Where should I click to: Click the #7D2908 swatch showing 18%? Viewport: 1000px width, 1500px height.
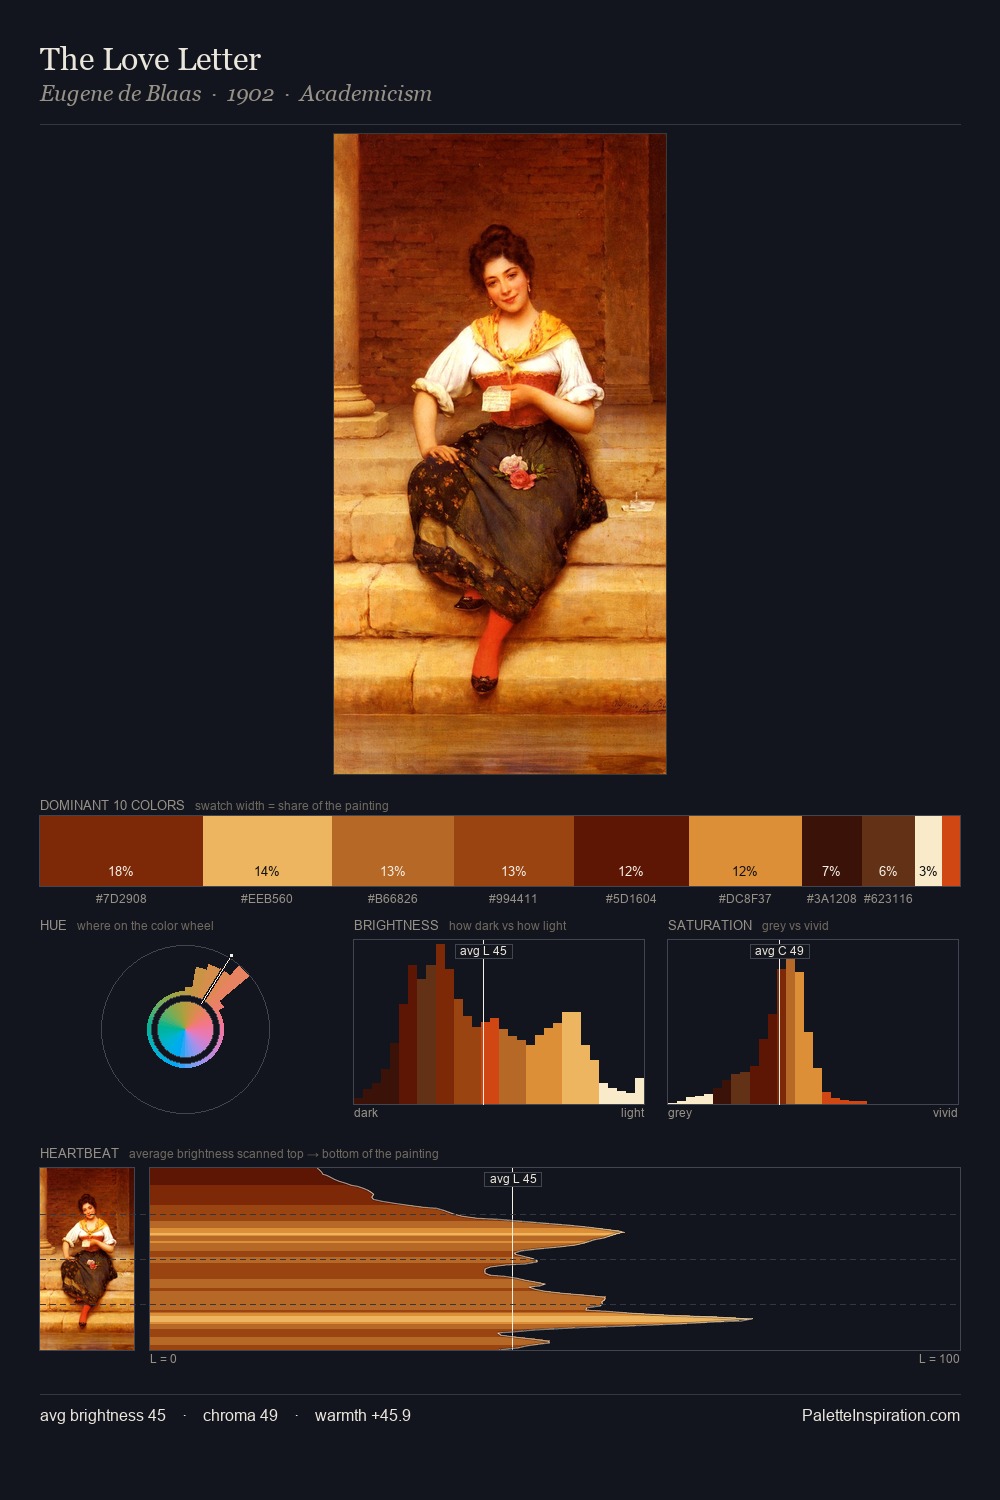click(x=121, y=851)
